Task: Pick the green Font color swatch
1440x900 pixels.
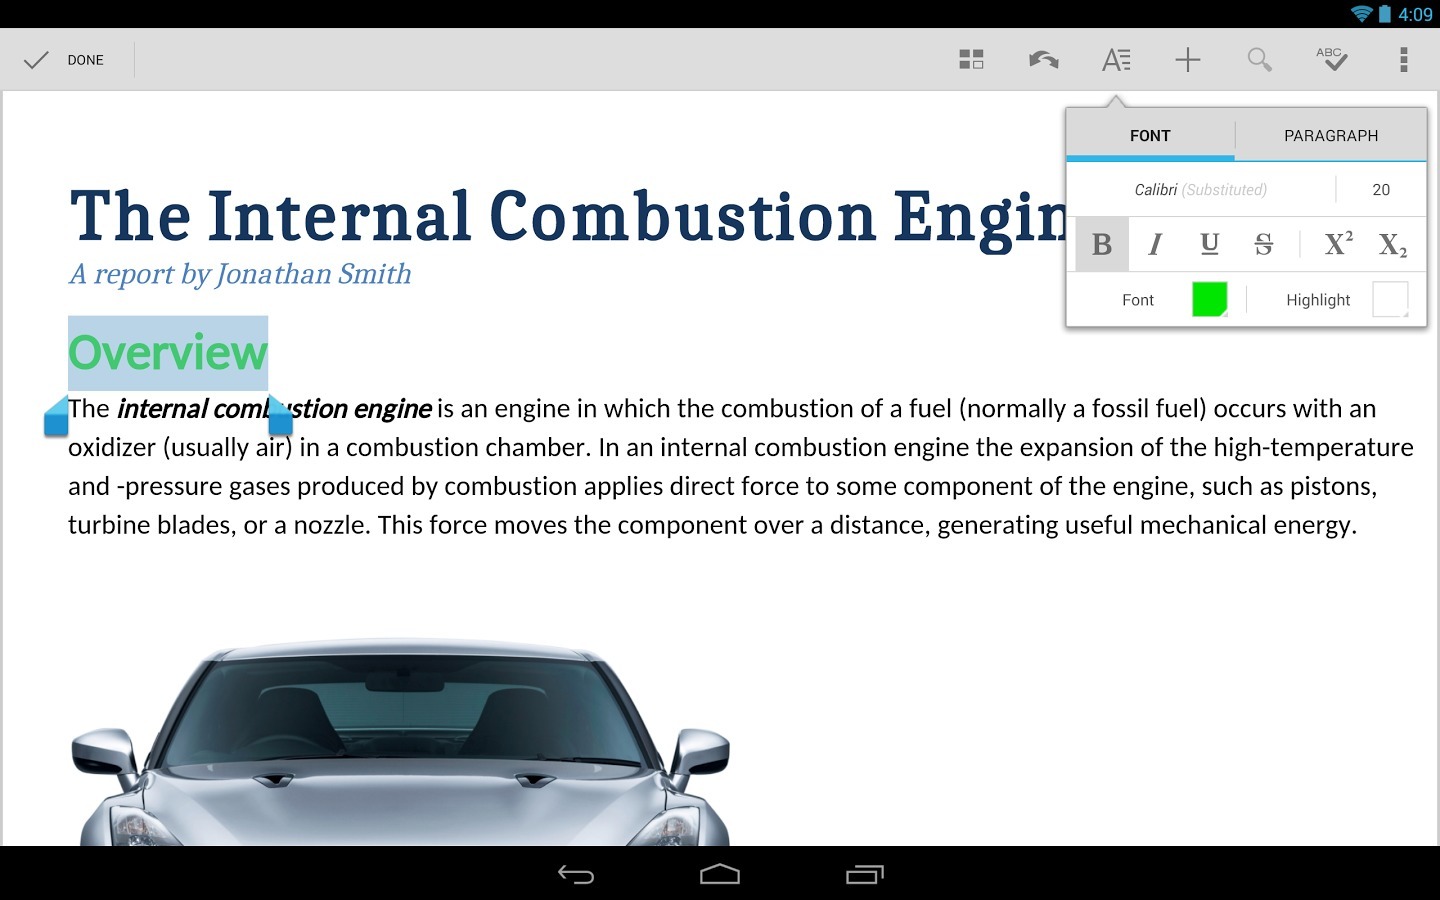Action: 1209,298
